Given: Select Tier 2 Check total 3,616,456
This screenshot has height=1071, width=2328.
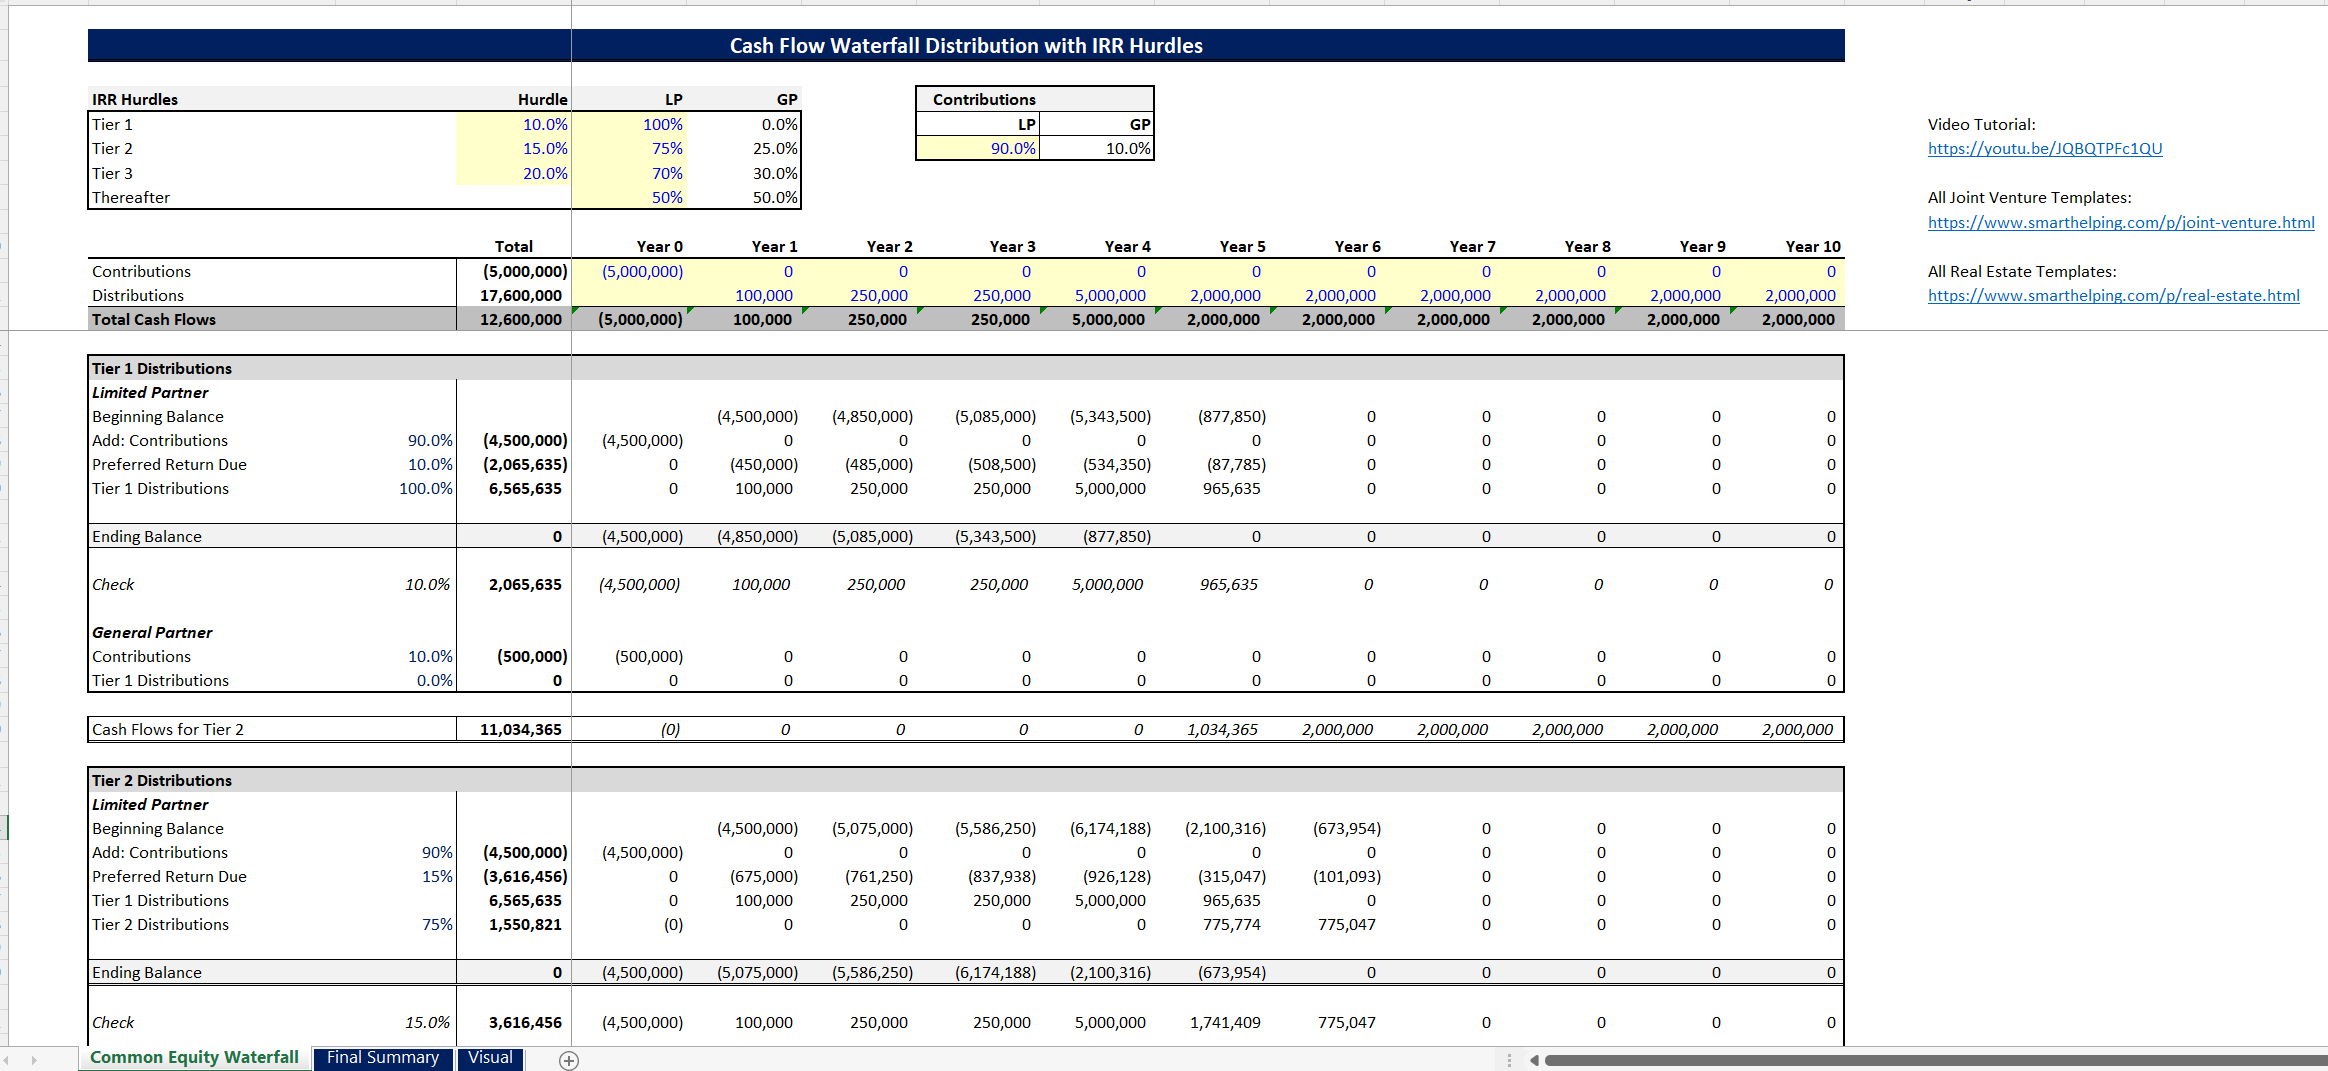Looking at the screenshot, I should coord(513,1022).
